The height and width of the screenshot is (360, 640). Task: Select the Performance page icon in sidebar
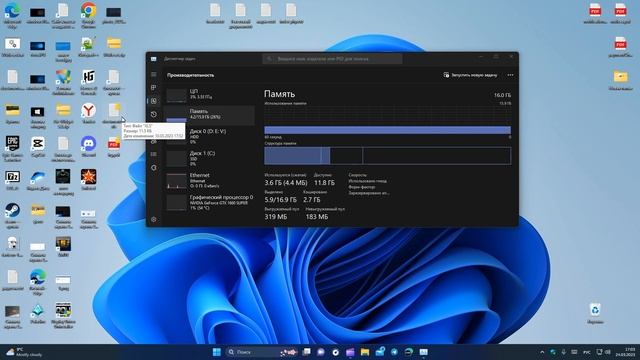click(x=154, y=101)
